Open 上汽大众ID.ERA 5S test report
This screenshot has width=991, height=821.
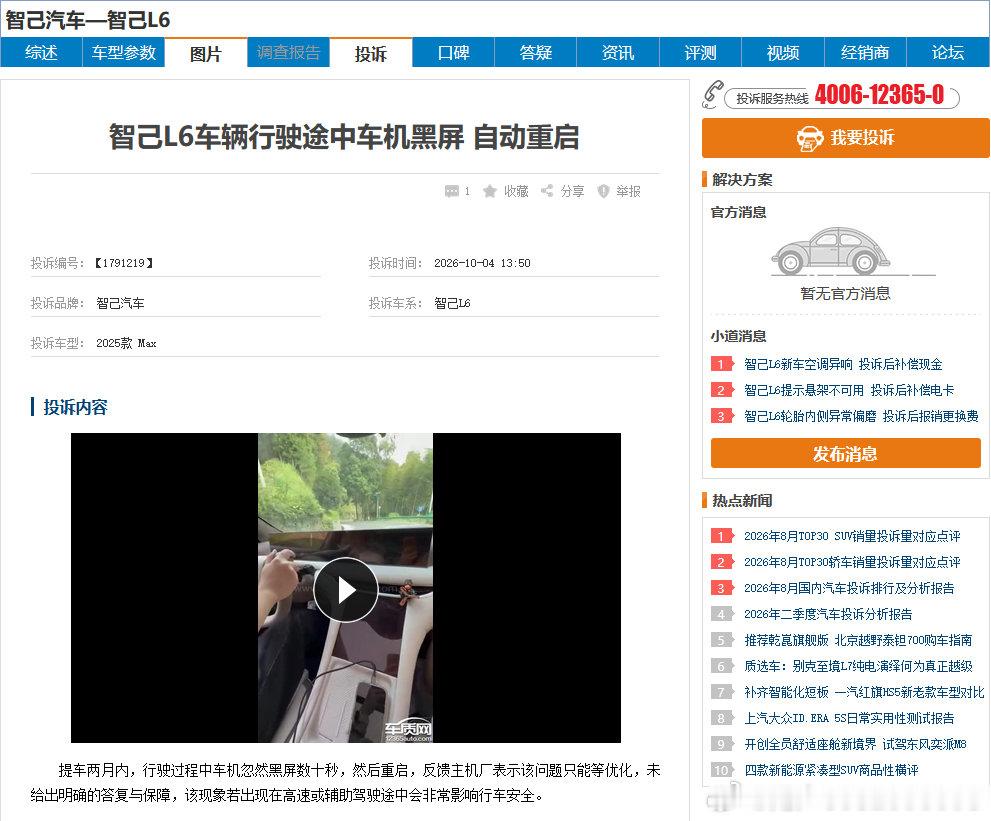coord(849,718)
